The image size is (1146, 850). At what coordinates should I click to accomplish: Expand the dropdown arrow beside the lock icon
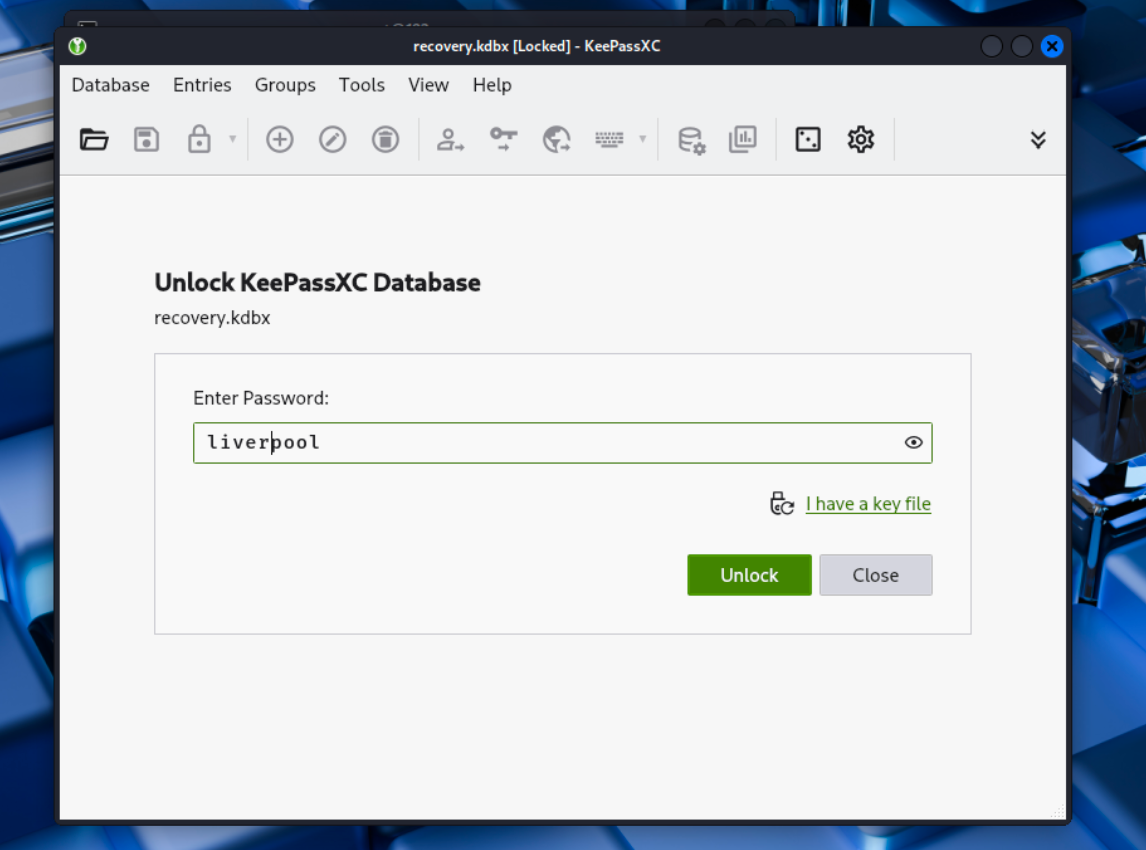(232, 139)
